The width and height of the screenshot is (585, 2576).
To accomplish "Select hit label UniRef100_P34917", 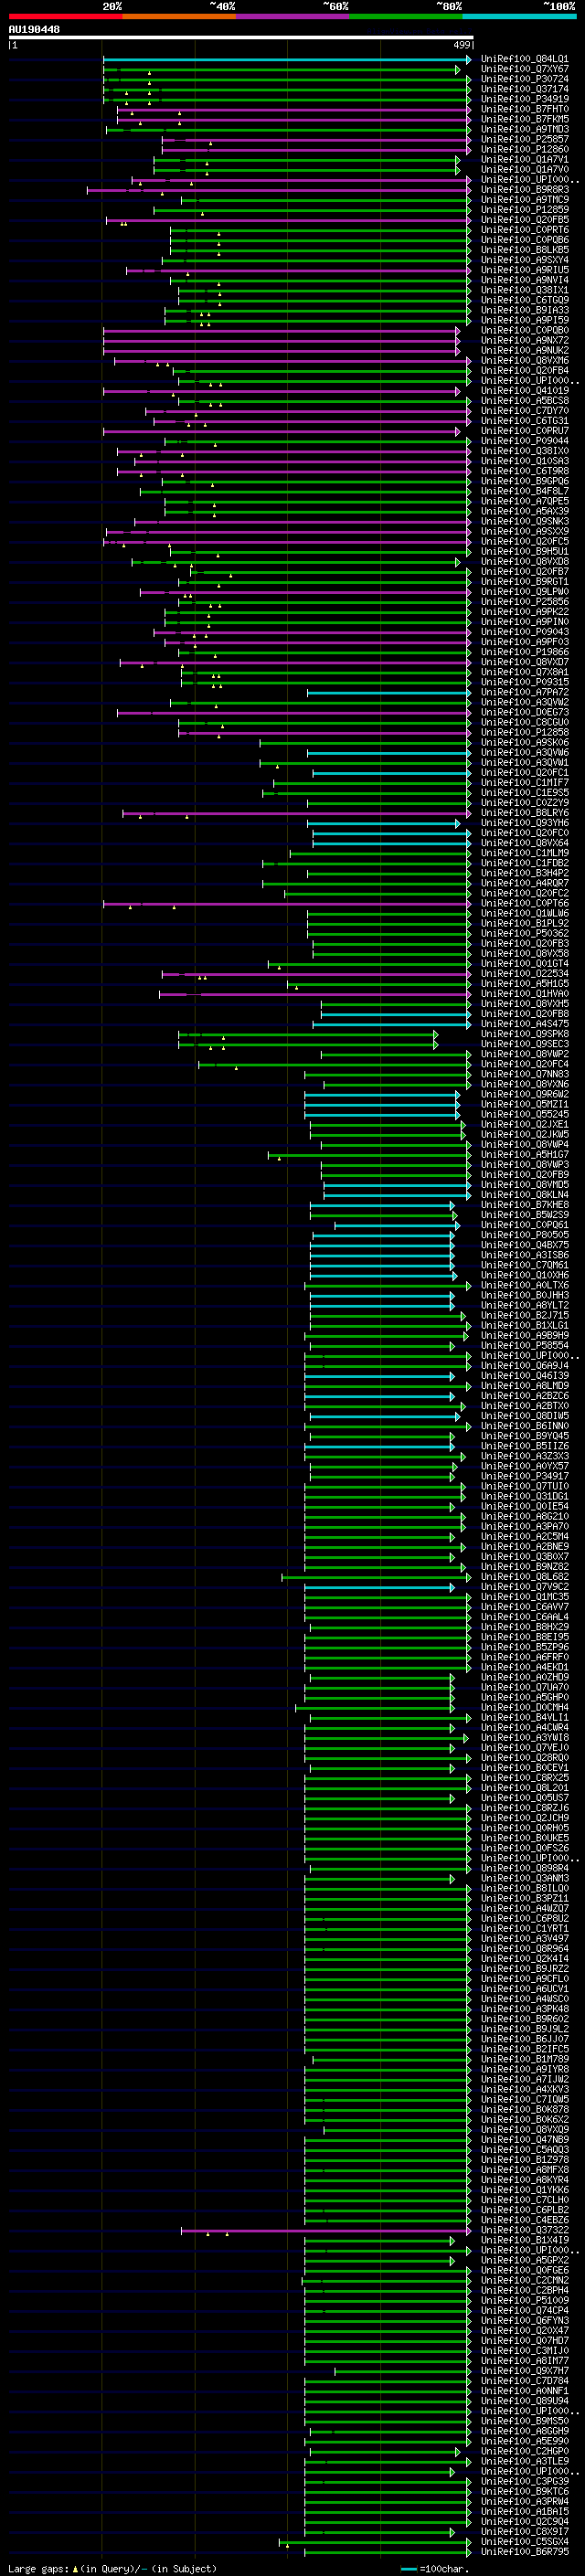I will 524,1476.
